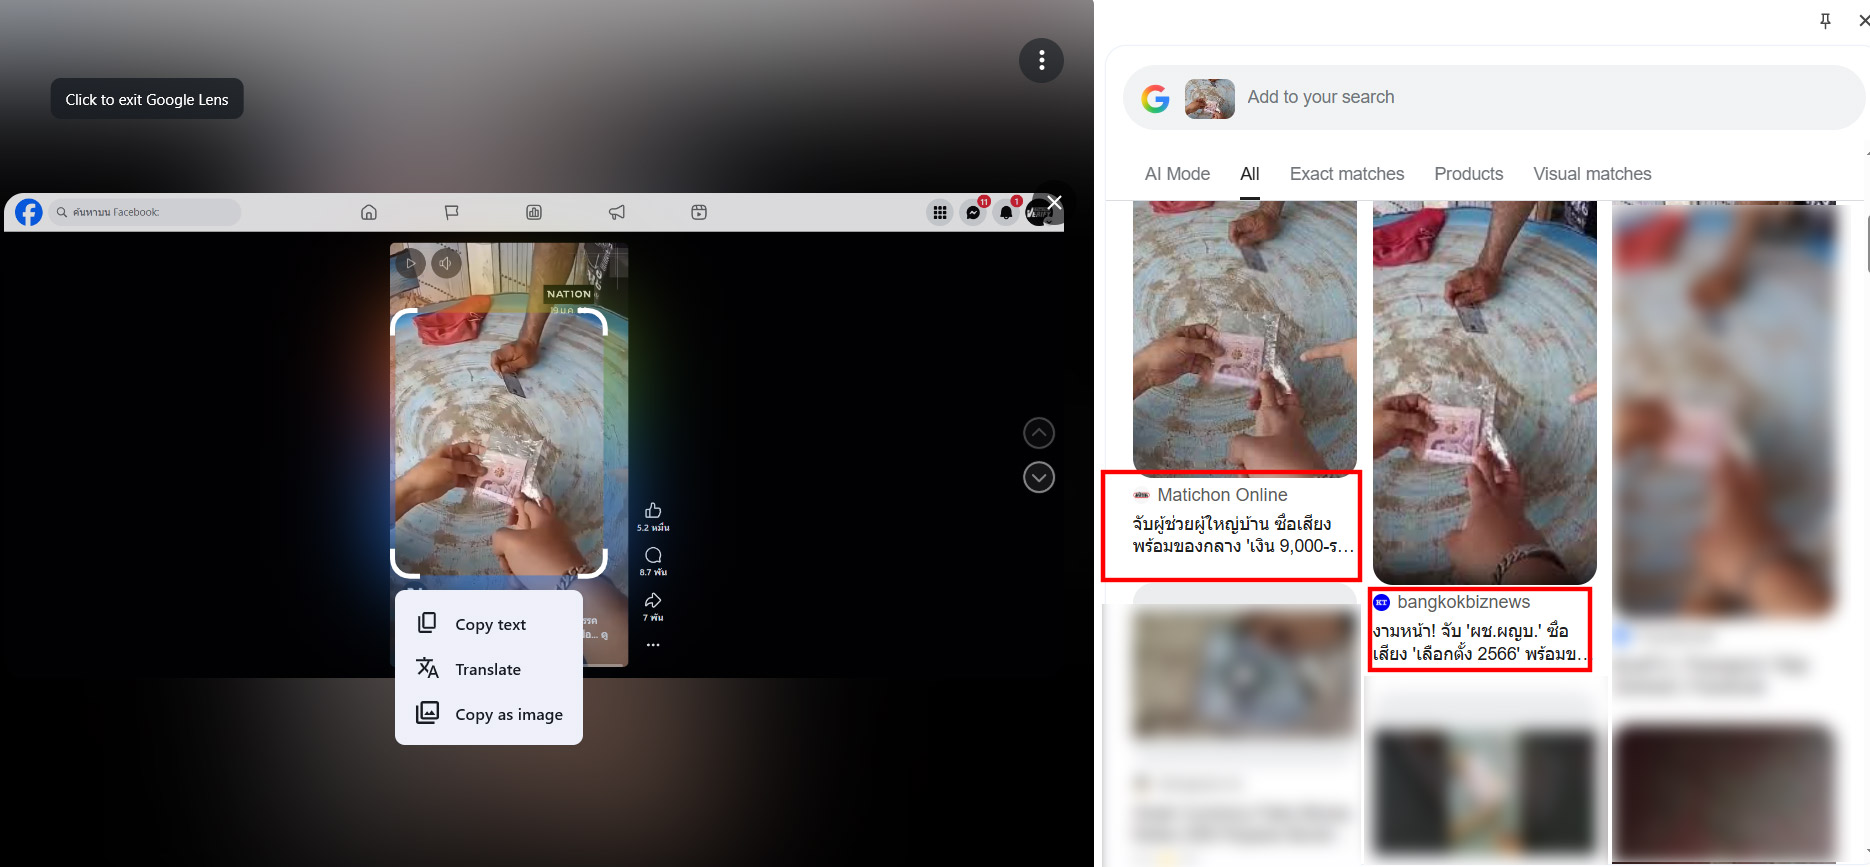Select Translate from the Lens menu
Screen dimensions: 1870x867
click(488, 669)
